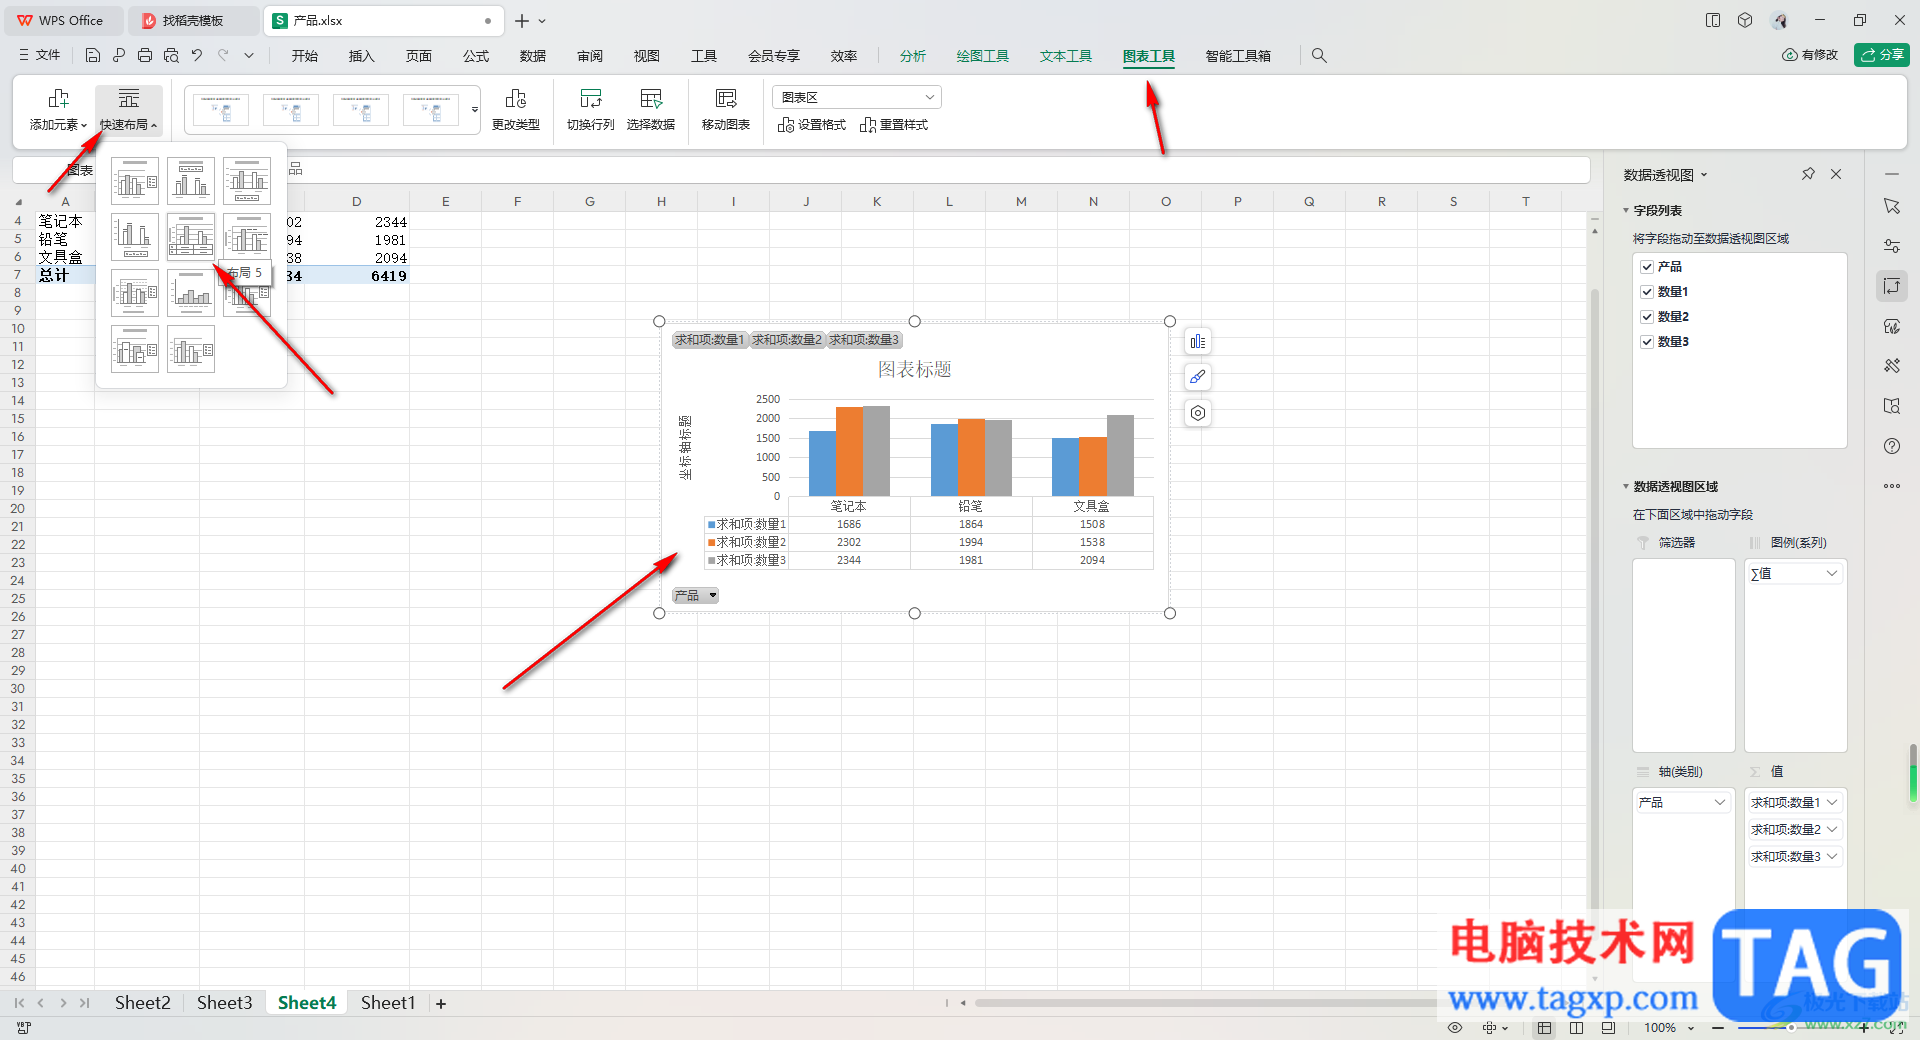Image resolution: width=1920 pixels, height=1040 pixels.
Task: Uncheck the 产品 field checkbox
Action: (1647, 267)
